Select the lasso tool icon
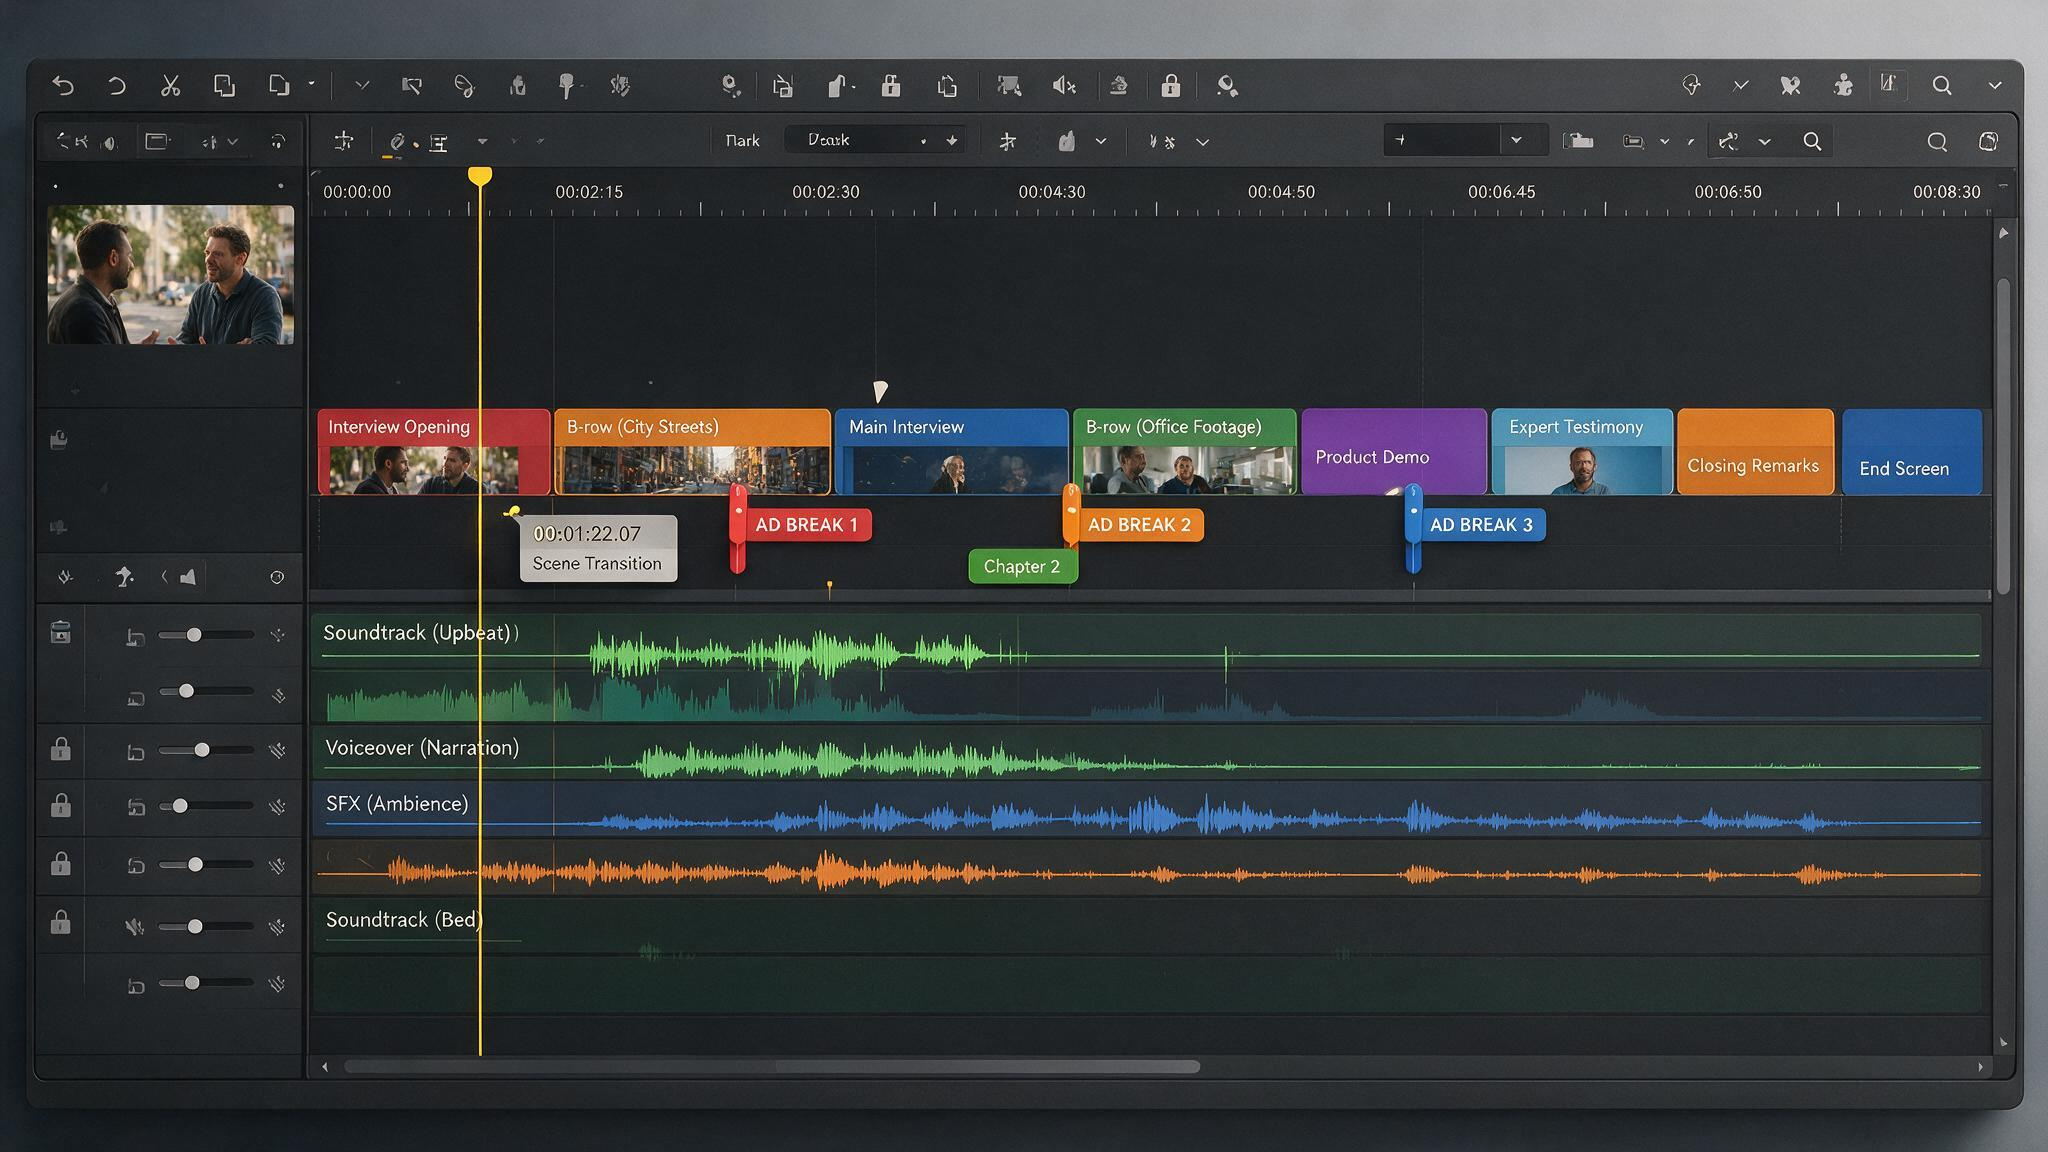 coord(464,86)
